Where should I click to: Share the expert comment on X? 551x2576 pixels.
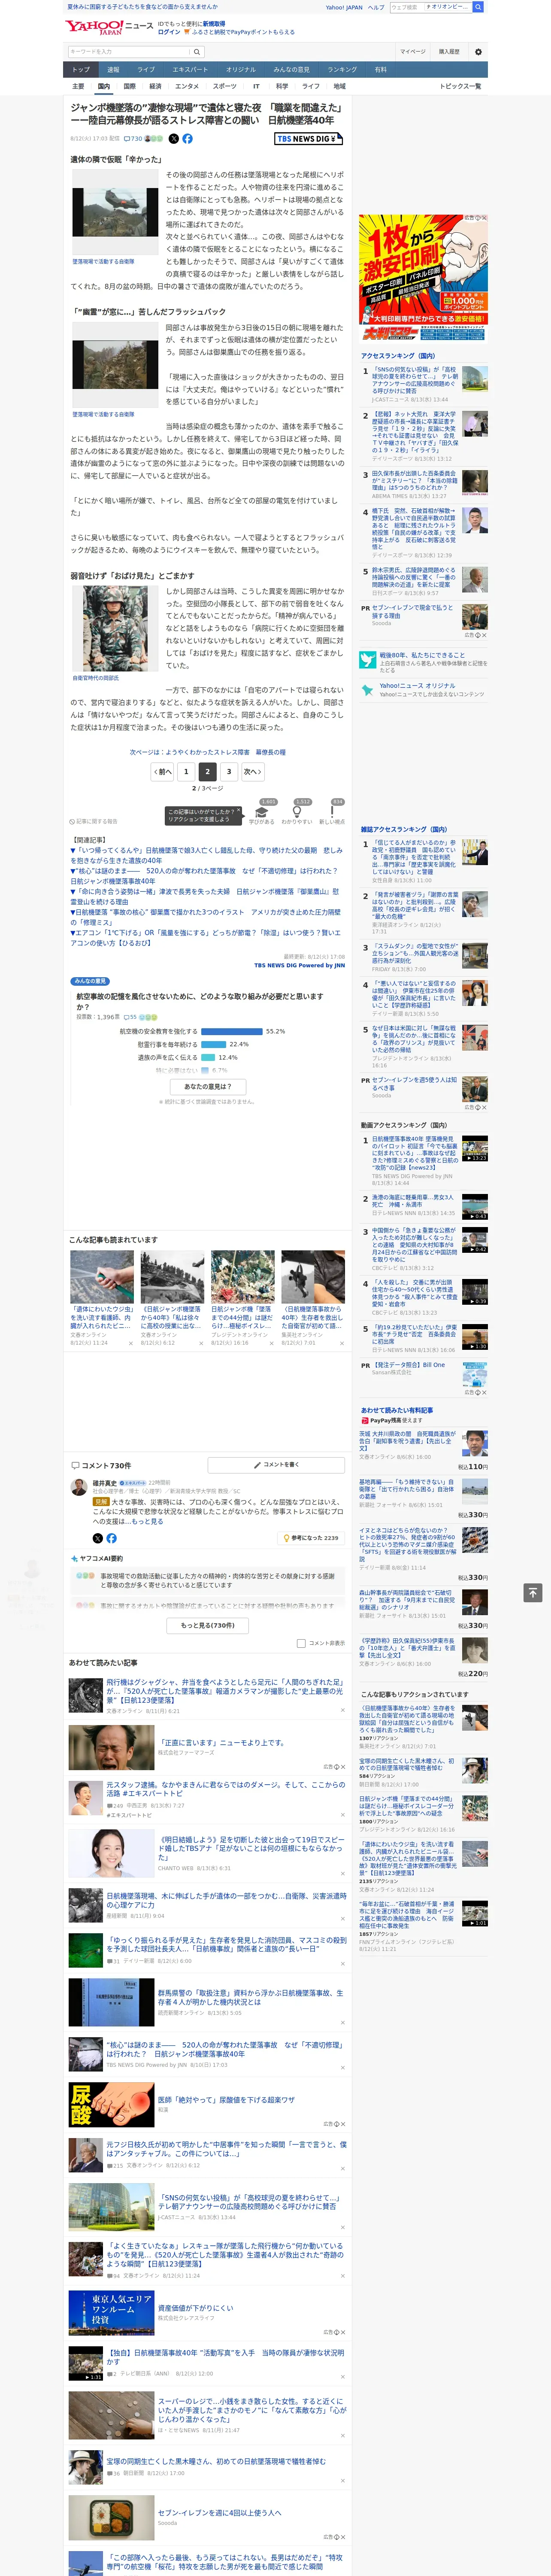pos(98,1538)
